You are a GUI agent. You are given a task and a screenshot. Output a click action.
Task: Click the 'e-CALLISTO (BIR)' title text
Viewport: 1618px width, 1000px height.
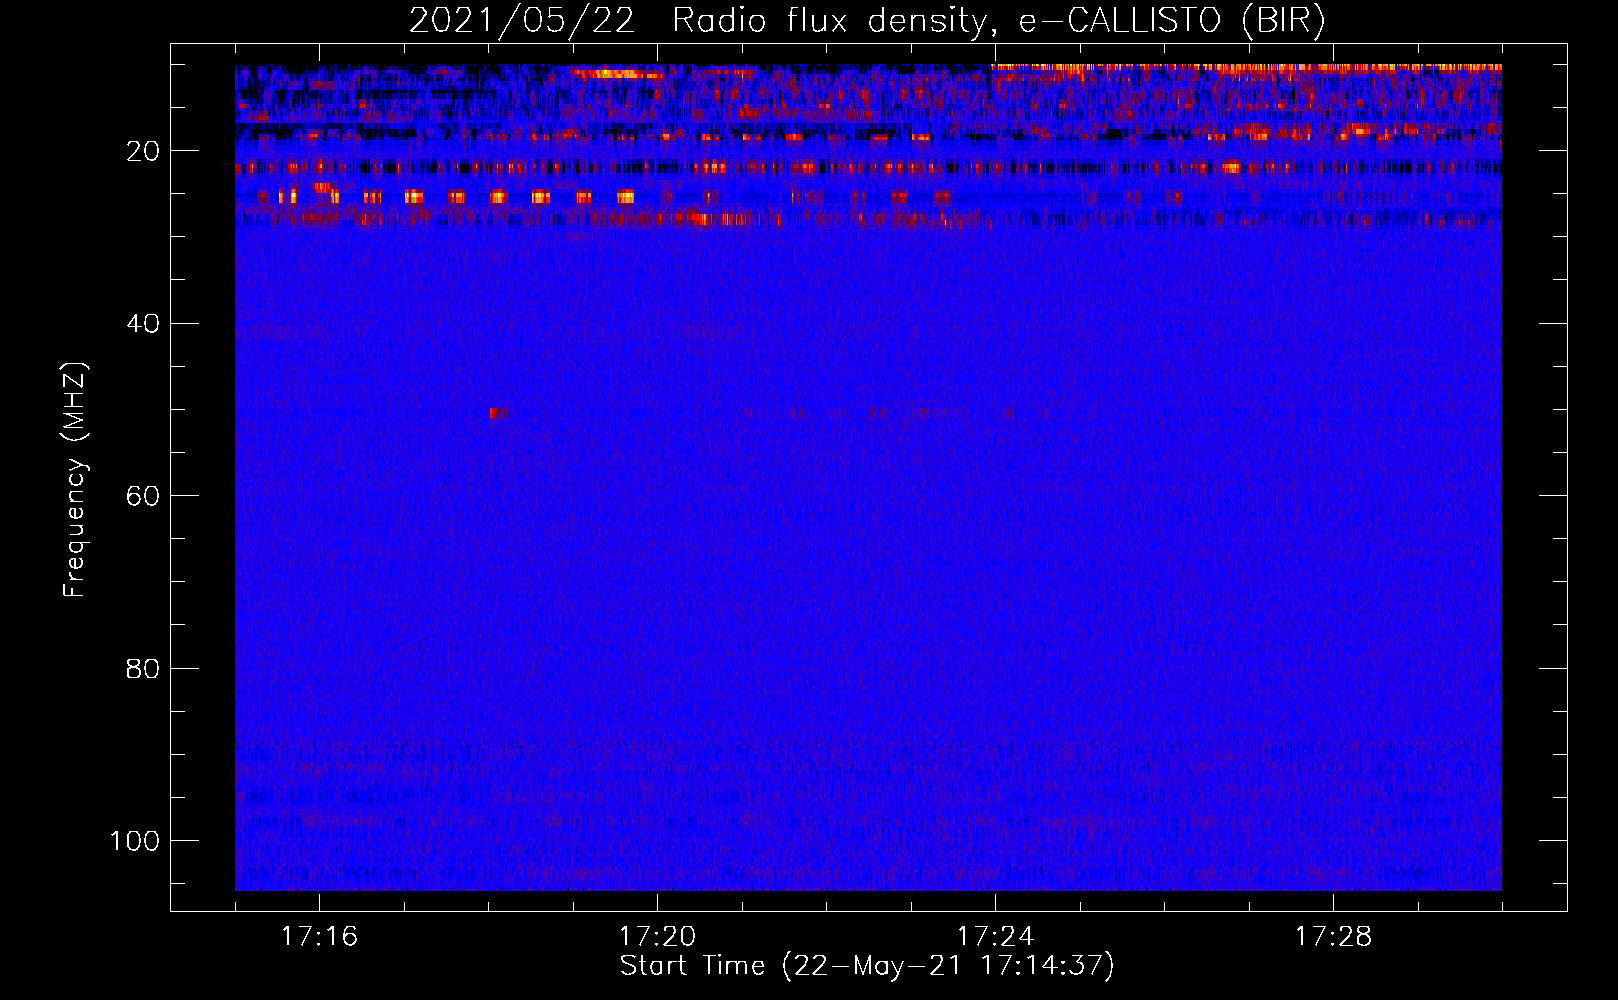click(x=1172, y=21)
